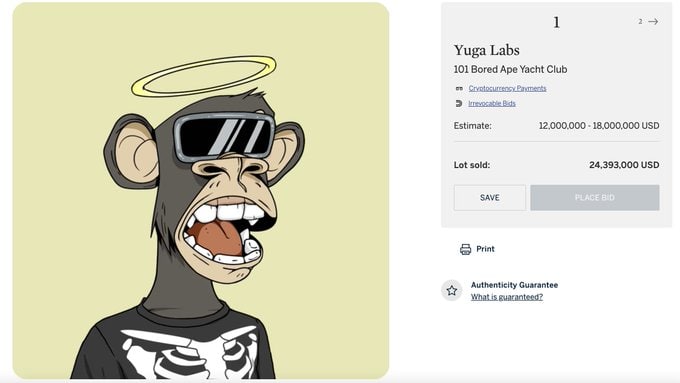Click the Print text label

pyautogui.click(x=485, y=249)
